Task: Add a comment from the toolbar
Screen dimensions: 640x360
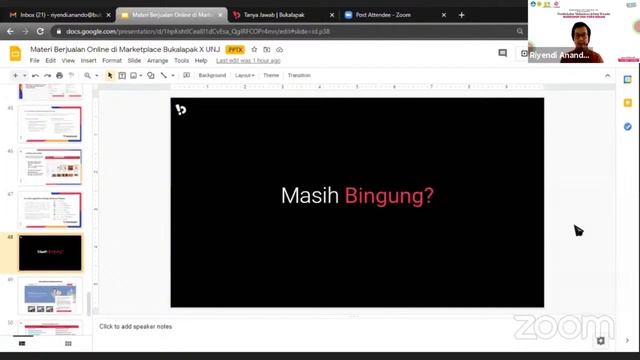Action: click(187, 76)
